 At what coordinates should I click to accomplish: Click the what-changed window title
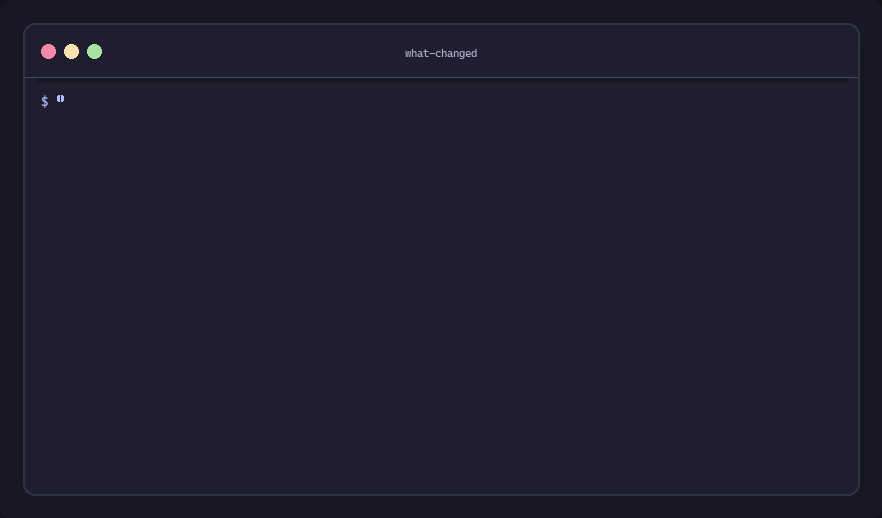[441, 53]
